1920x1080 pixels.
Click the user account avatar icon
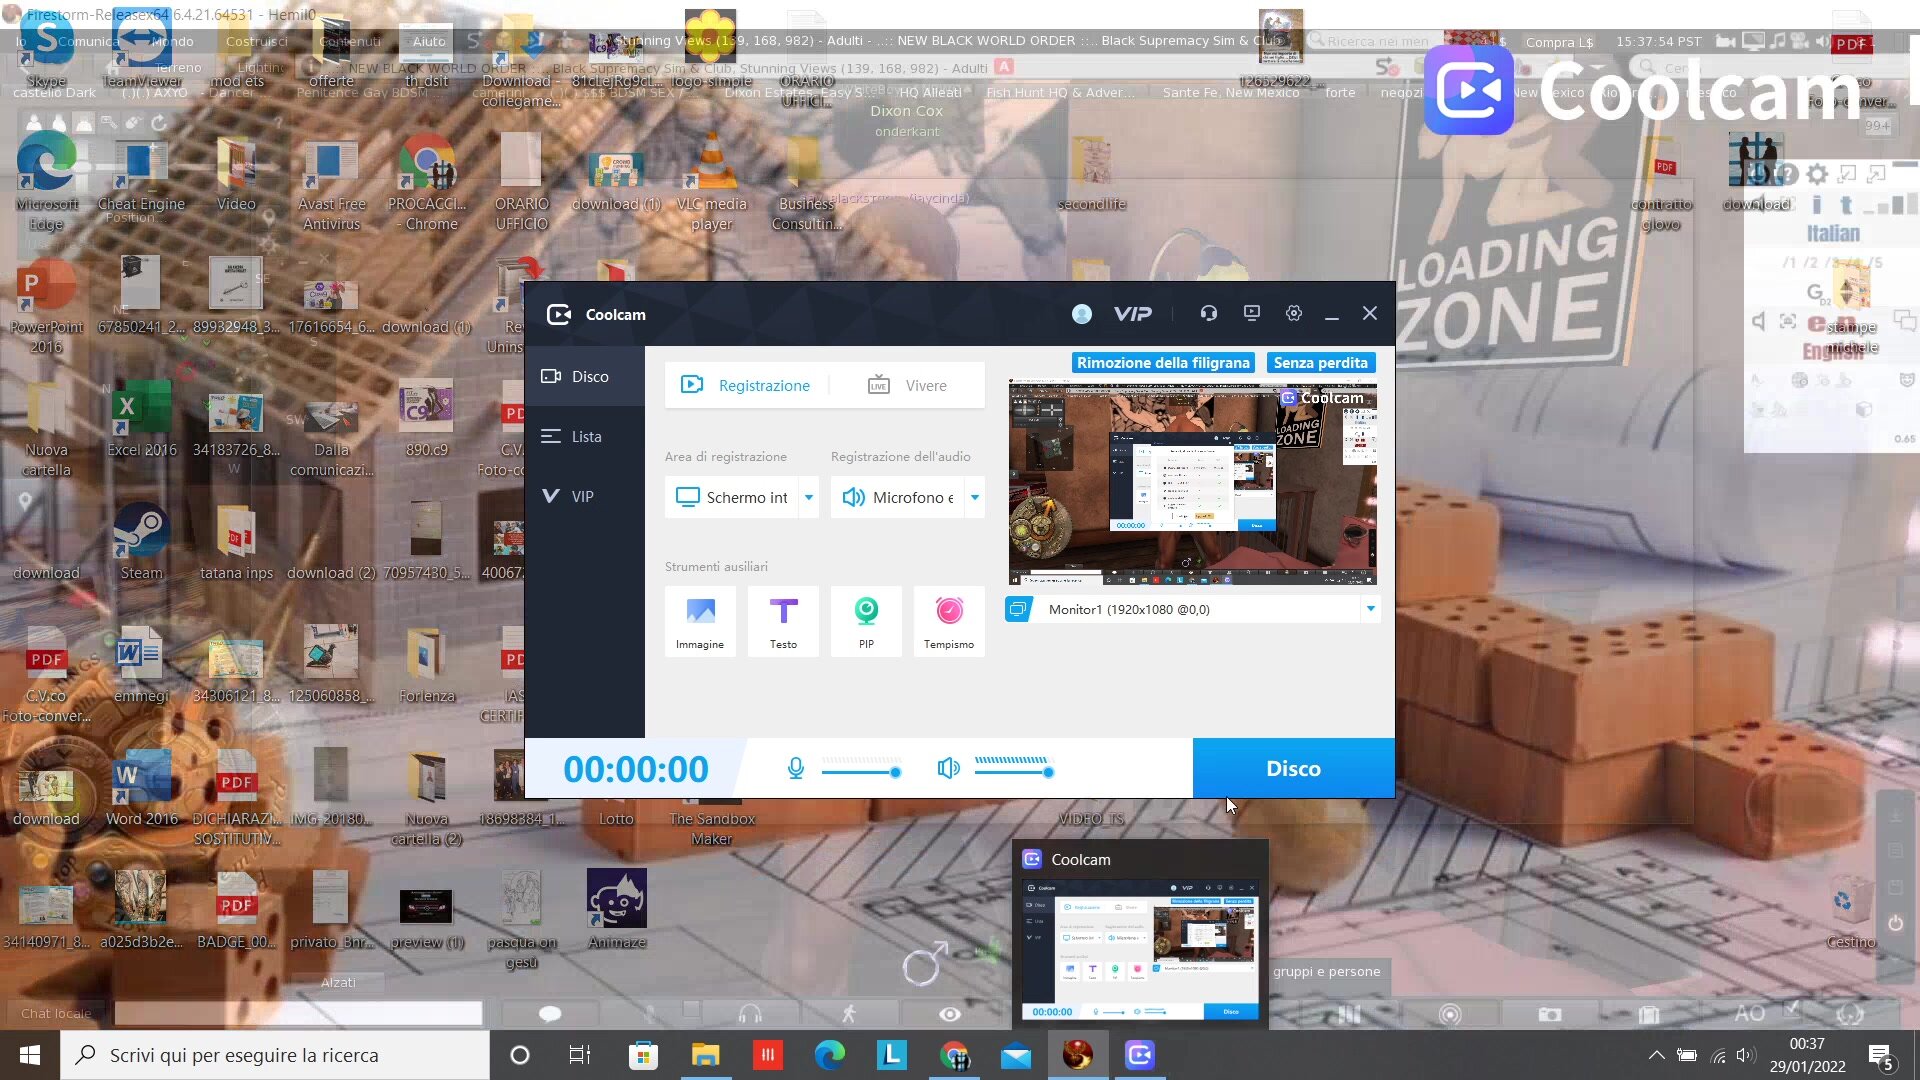[1081, 314]
